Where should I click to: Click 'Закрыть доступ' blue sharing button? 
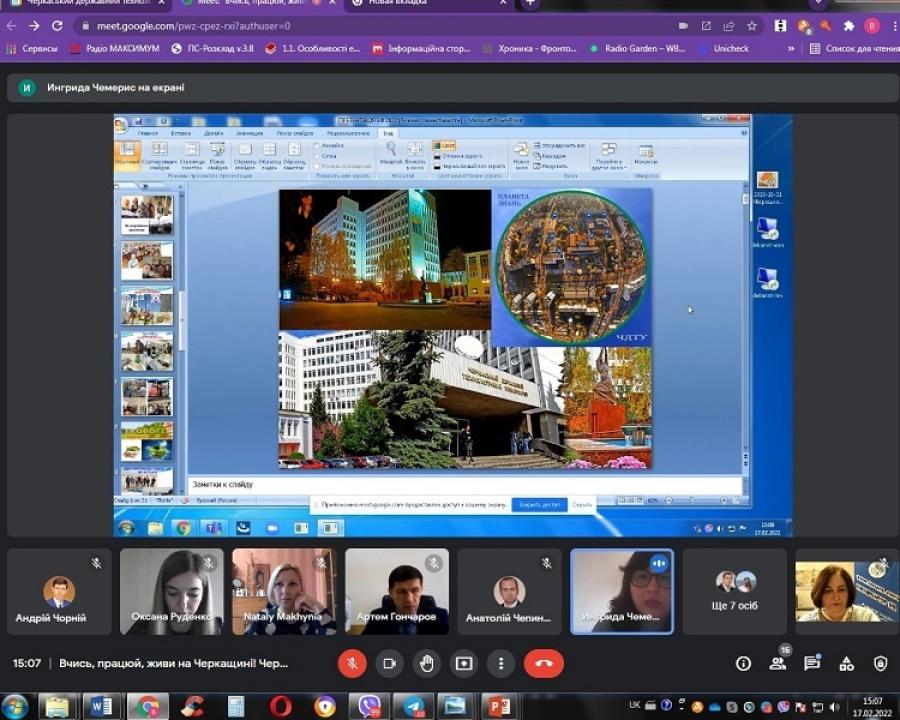coord(539,505)
